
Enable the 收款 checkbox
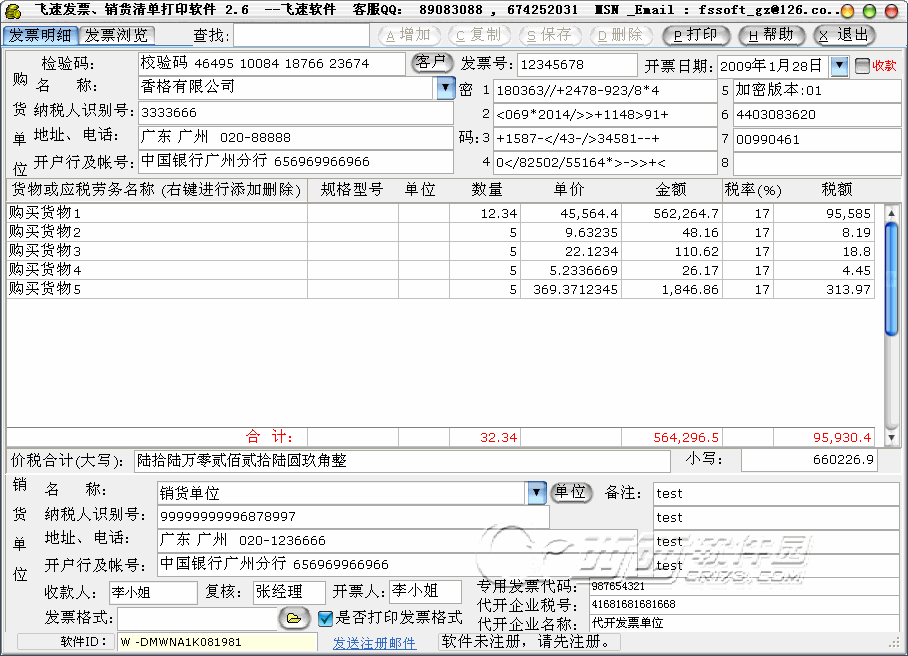862,66
